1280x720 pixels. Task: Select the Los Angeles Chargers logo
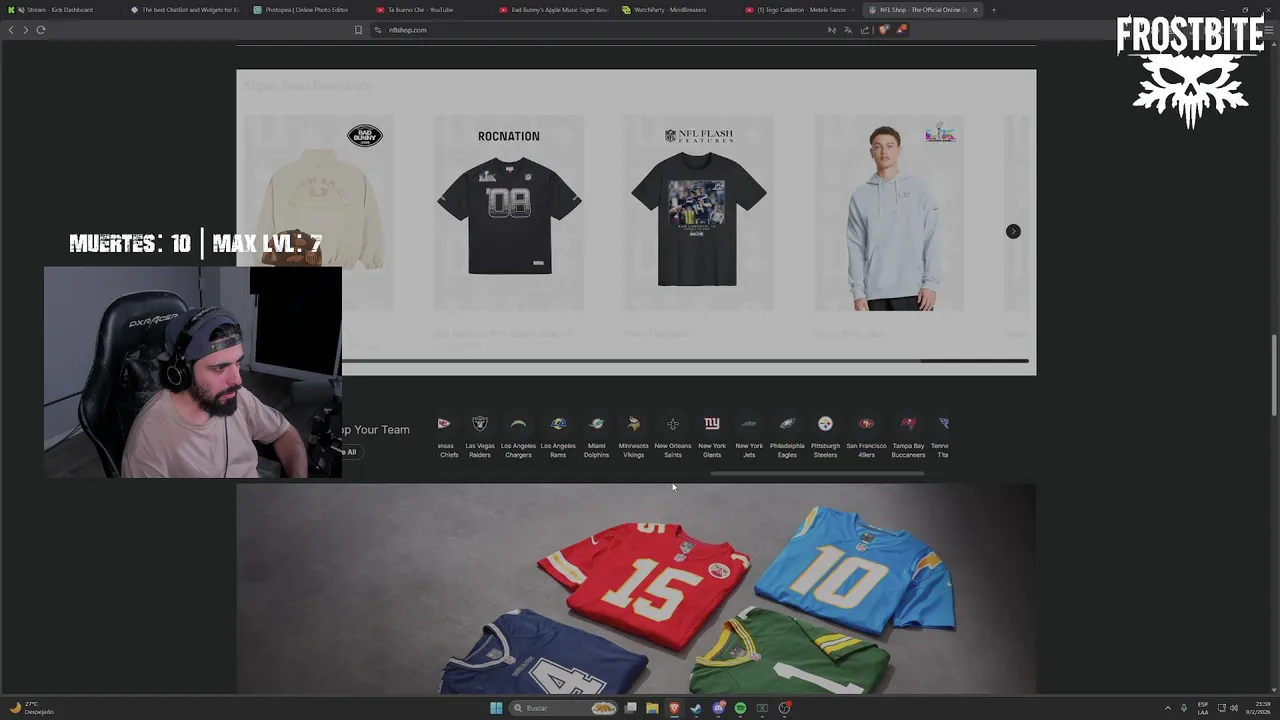[x=518, y=424]
